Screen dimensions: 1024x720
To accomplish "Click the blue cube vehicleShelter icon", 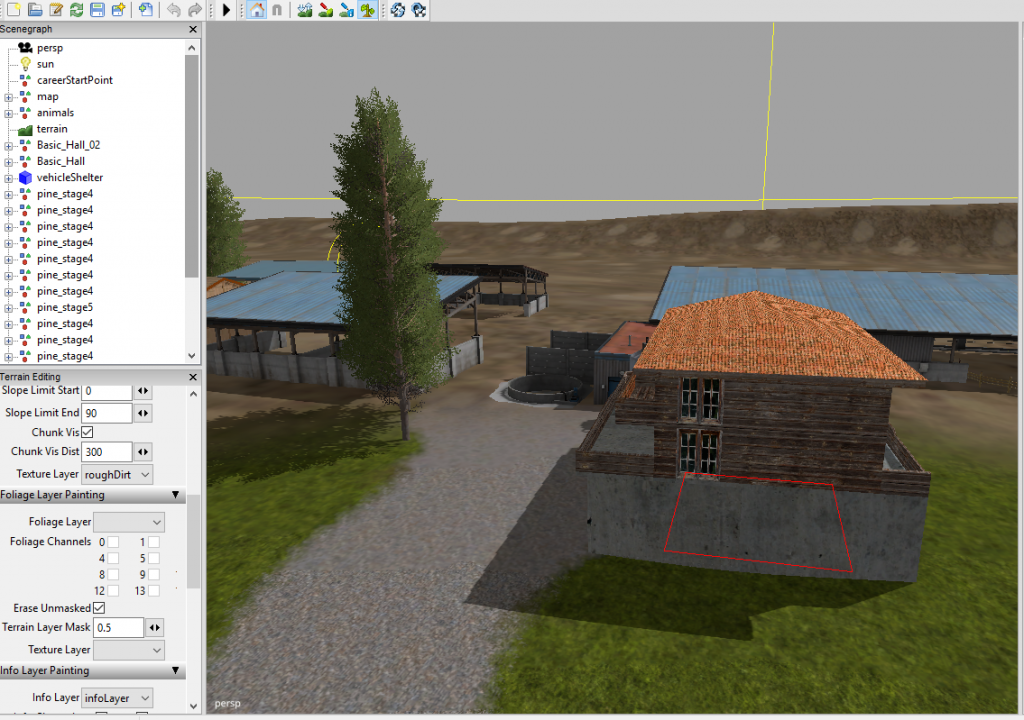I will (x=25, y=178).
